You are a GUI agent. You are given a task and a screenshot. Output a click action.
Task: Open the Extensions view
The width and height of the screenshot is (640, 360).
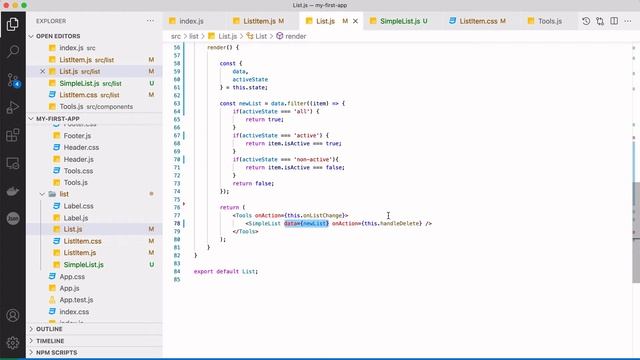pyautogui.click(x=13, y=135)
